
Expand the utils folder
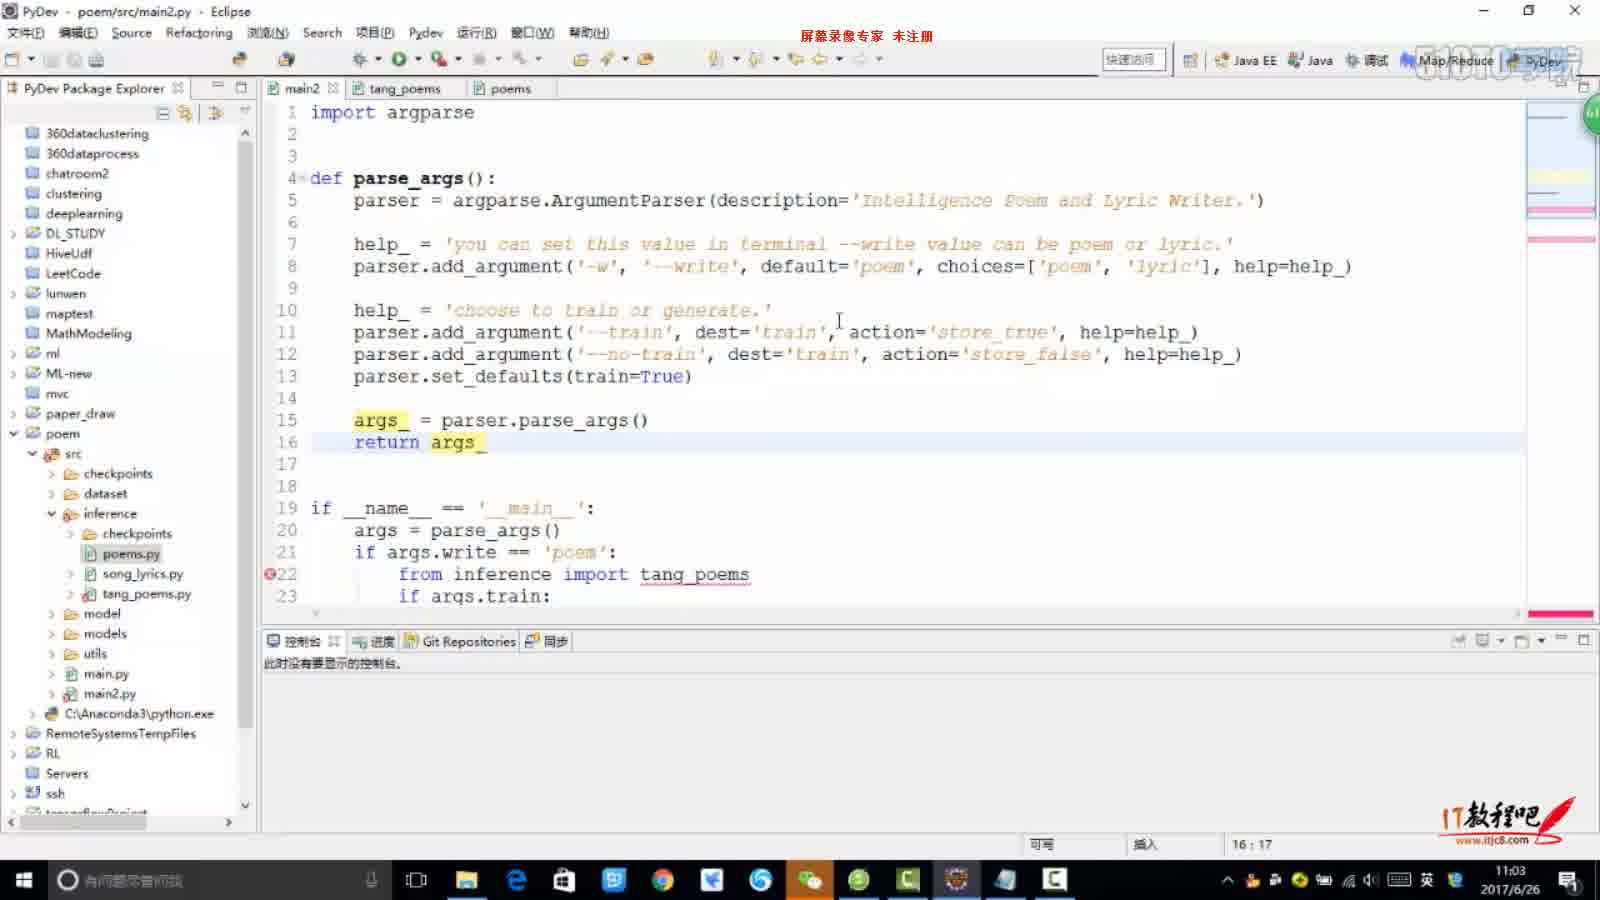tap(51, 654)
